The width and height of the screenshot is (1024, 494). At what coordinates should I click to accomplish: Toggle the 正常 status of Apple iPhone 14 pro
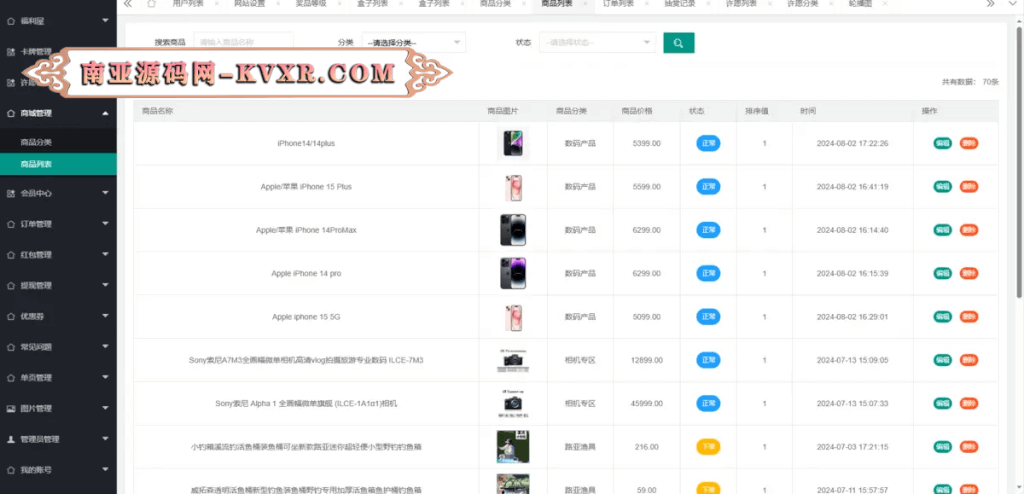708,273
